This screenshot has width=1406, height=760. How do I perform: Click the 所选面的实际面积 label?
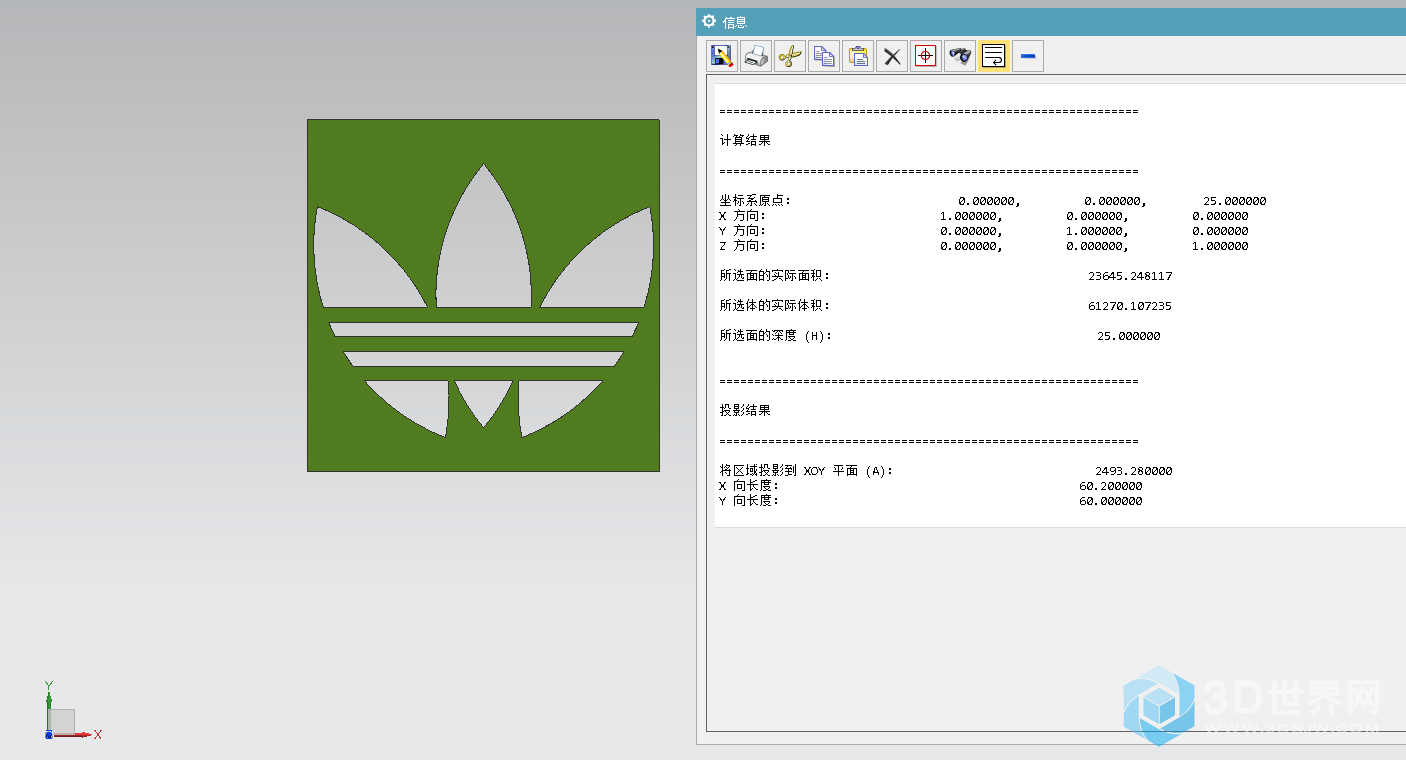[774, 276]
